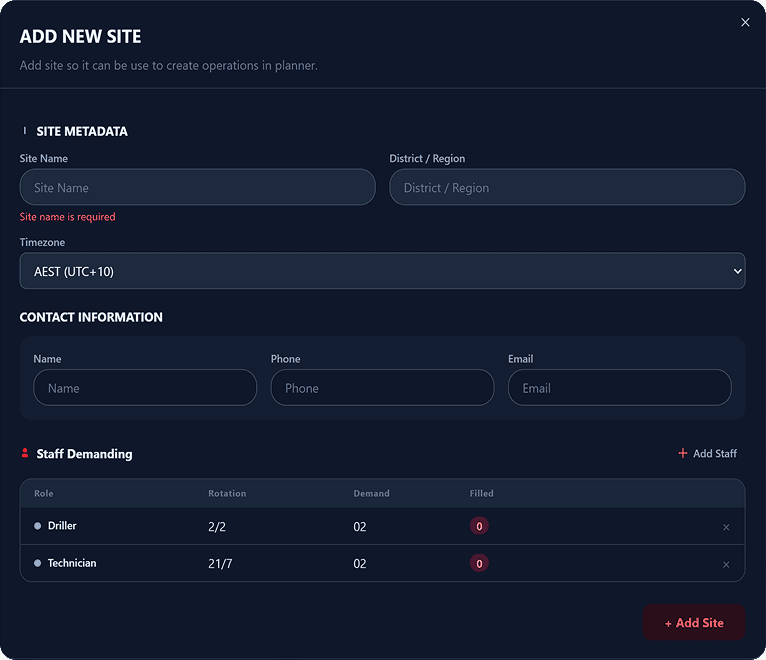The width and height of the screenshot is (766, 660).
Task: Click the Timezone dropdown chevron arrow
Action: [737, 271]
